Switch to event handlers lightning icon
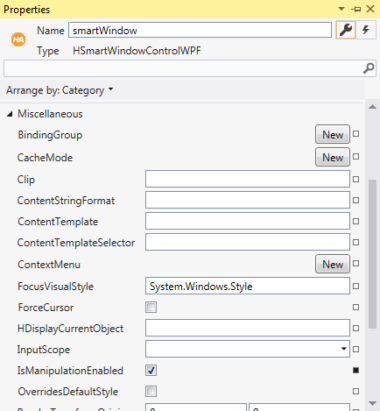 pos(366,30)
